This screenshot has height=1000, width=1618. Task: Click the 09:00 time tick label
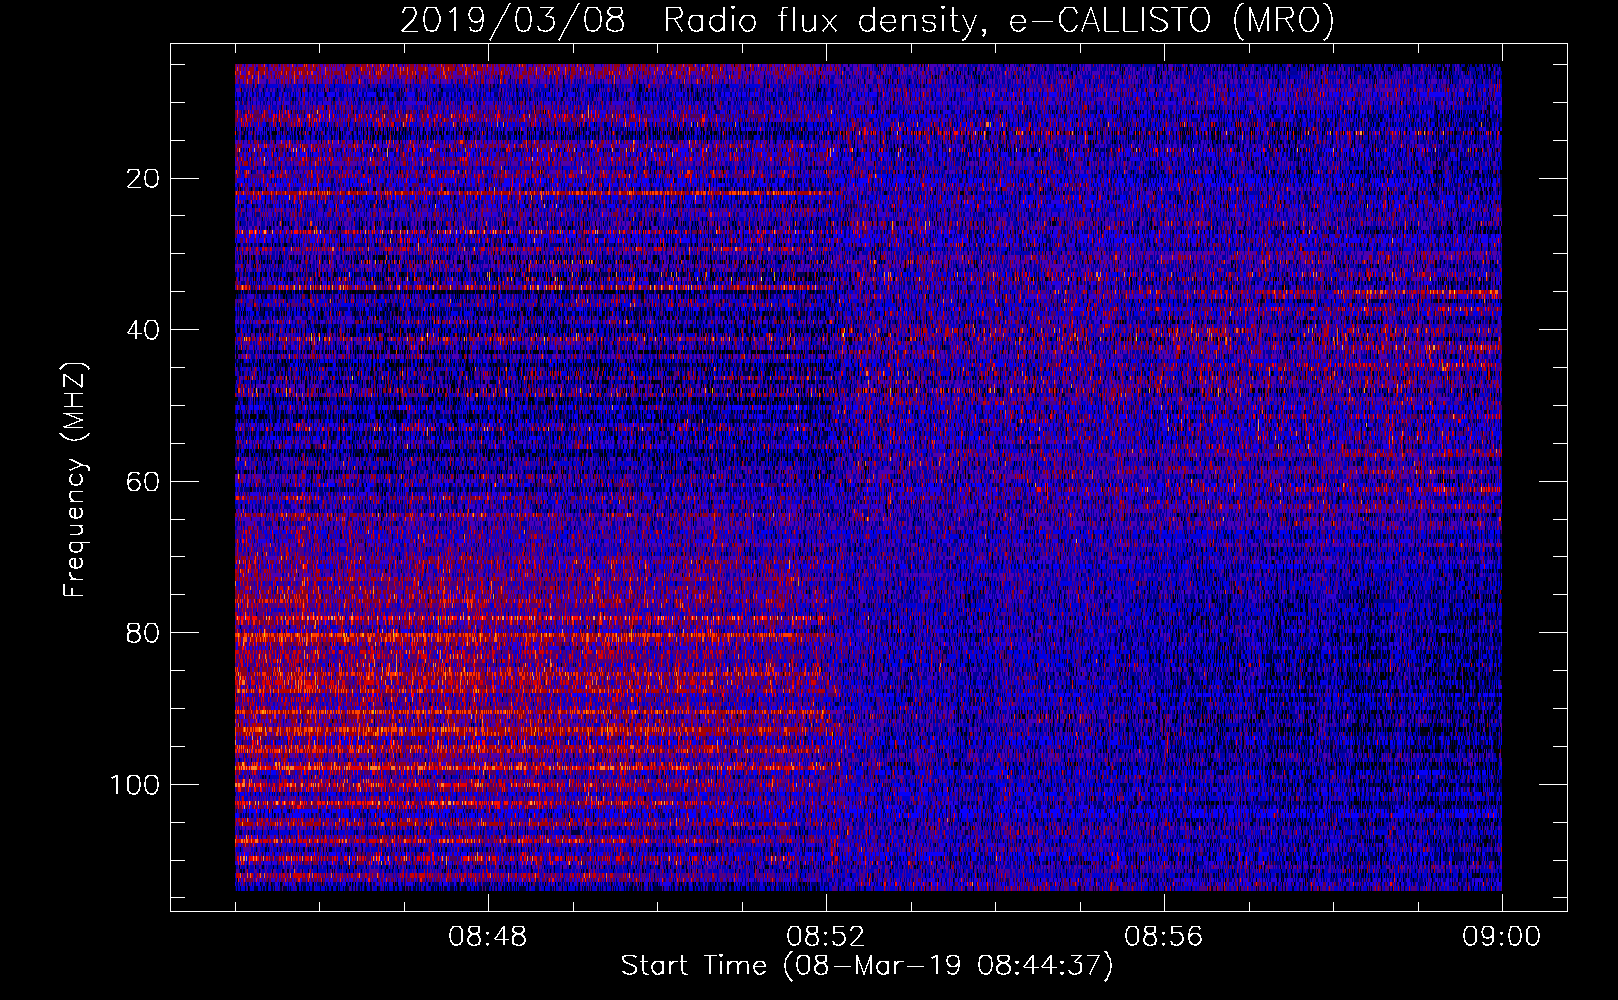pyautogui.click(x=1502, y=937)
